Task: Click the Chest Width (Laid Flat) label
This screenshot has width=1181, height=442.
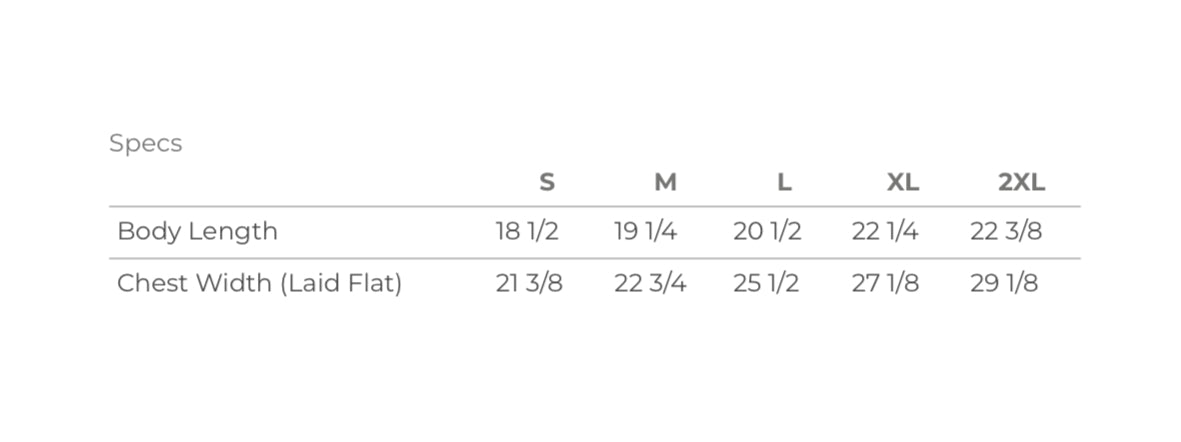Action: tap(259, 283)
